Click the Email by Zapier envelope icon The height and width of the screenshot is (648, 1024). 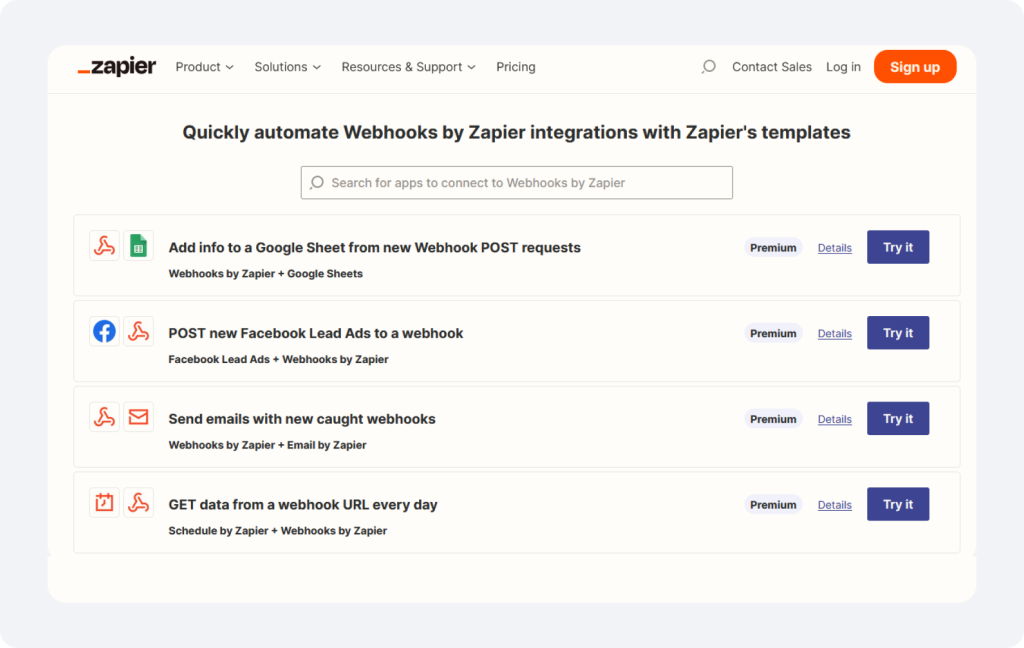138,417
